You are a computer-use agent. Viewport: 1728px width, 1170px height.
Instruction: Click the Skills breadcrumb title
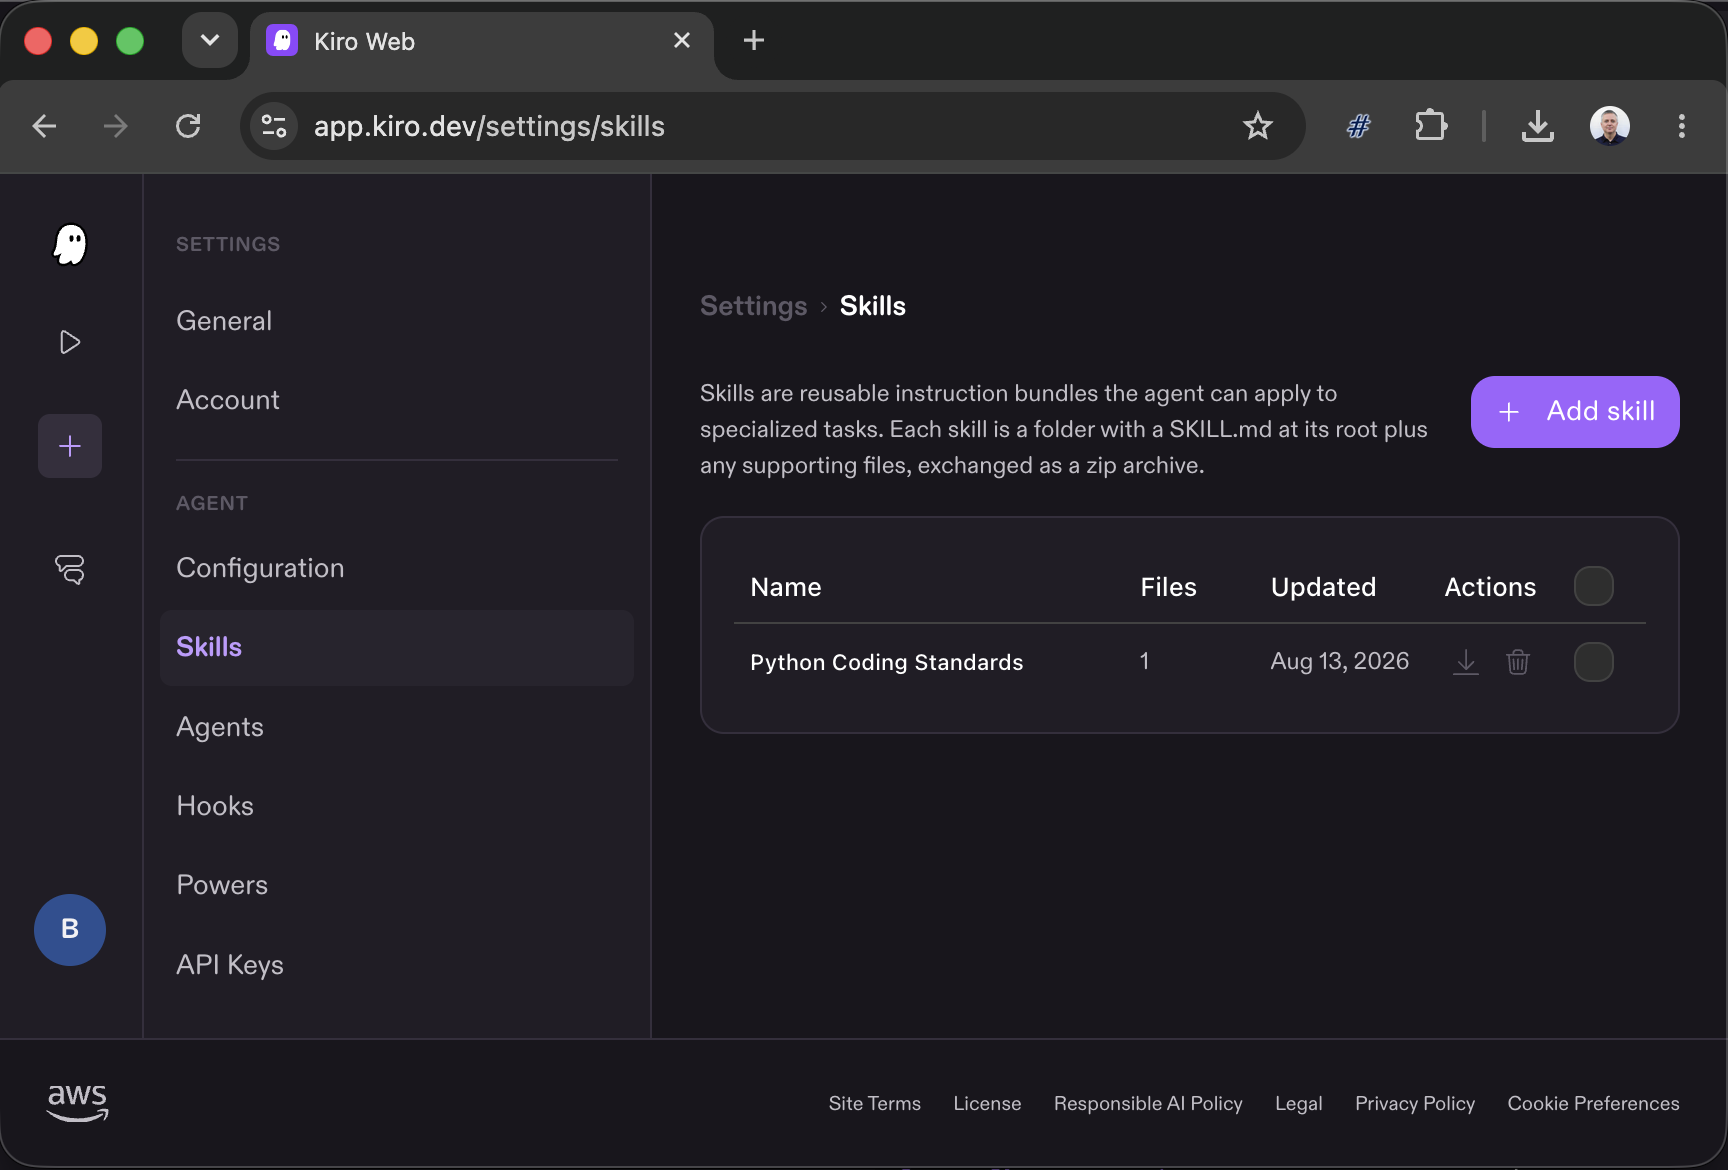click(x=873, y=306)
